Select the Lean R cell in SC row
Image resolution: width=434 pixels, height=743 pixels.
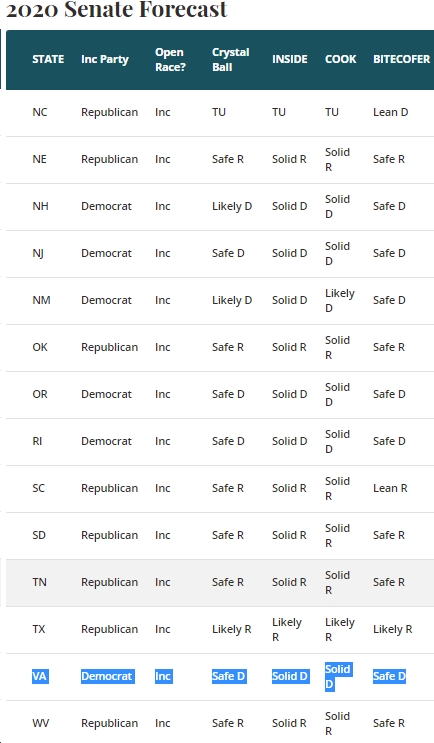[390, 488]
